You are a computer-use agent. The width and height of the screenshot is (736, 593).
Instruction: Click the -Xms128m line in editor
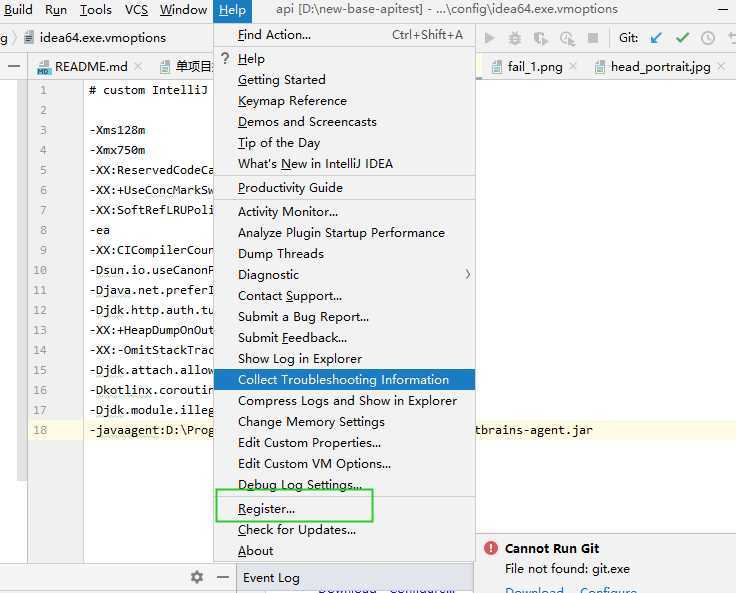(117, 130)
